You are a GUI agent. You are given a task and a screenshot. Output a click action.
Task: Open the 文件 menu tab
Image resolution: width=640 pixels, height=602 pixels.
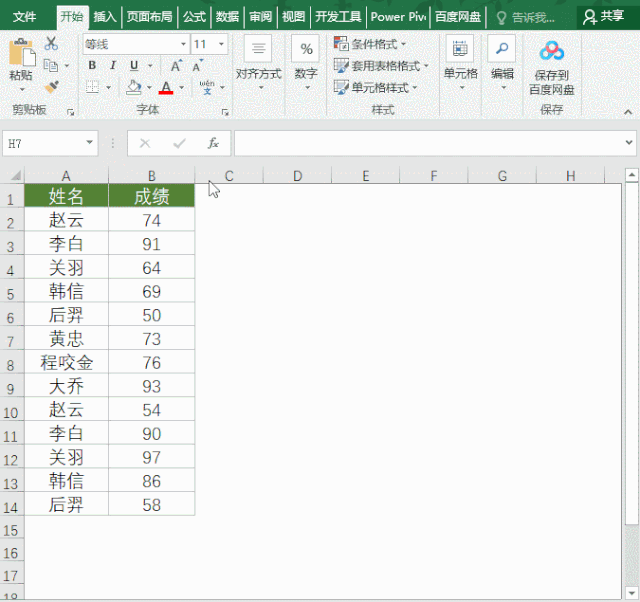point(24,17)
